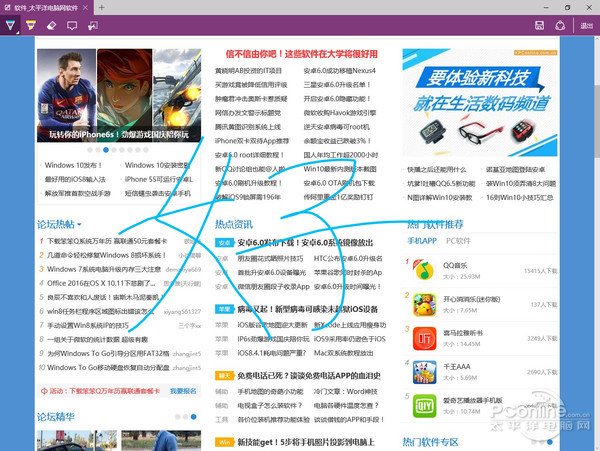Open iOS8.4.1耗电问题严重? article
The width and height of the screenshot is (600, 451).
(x=272, y=353)
